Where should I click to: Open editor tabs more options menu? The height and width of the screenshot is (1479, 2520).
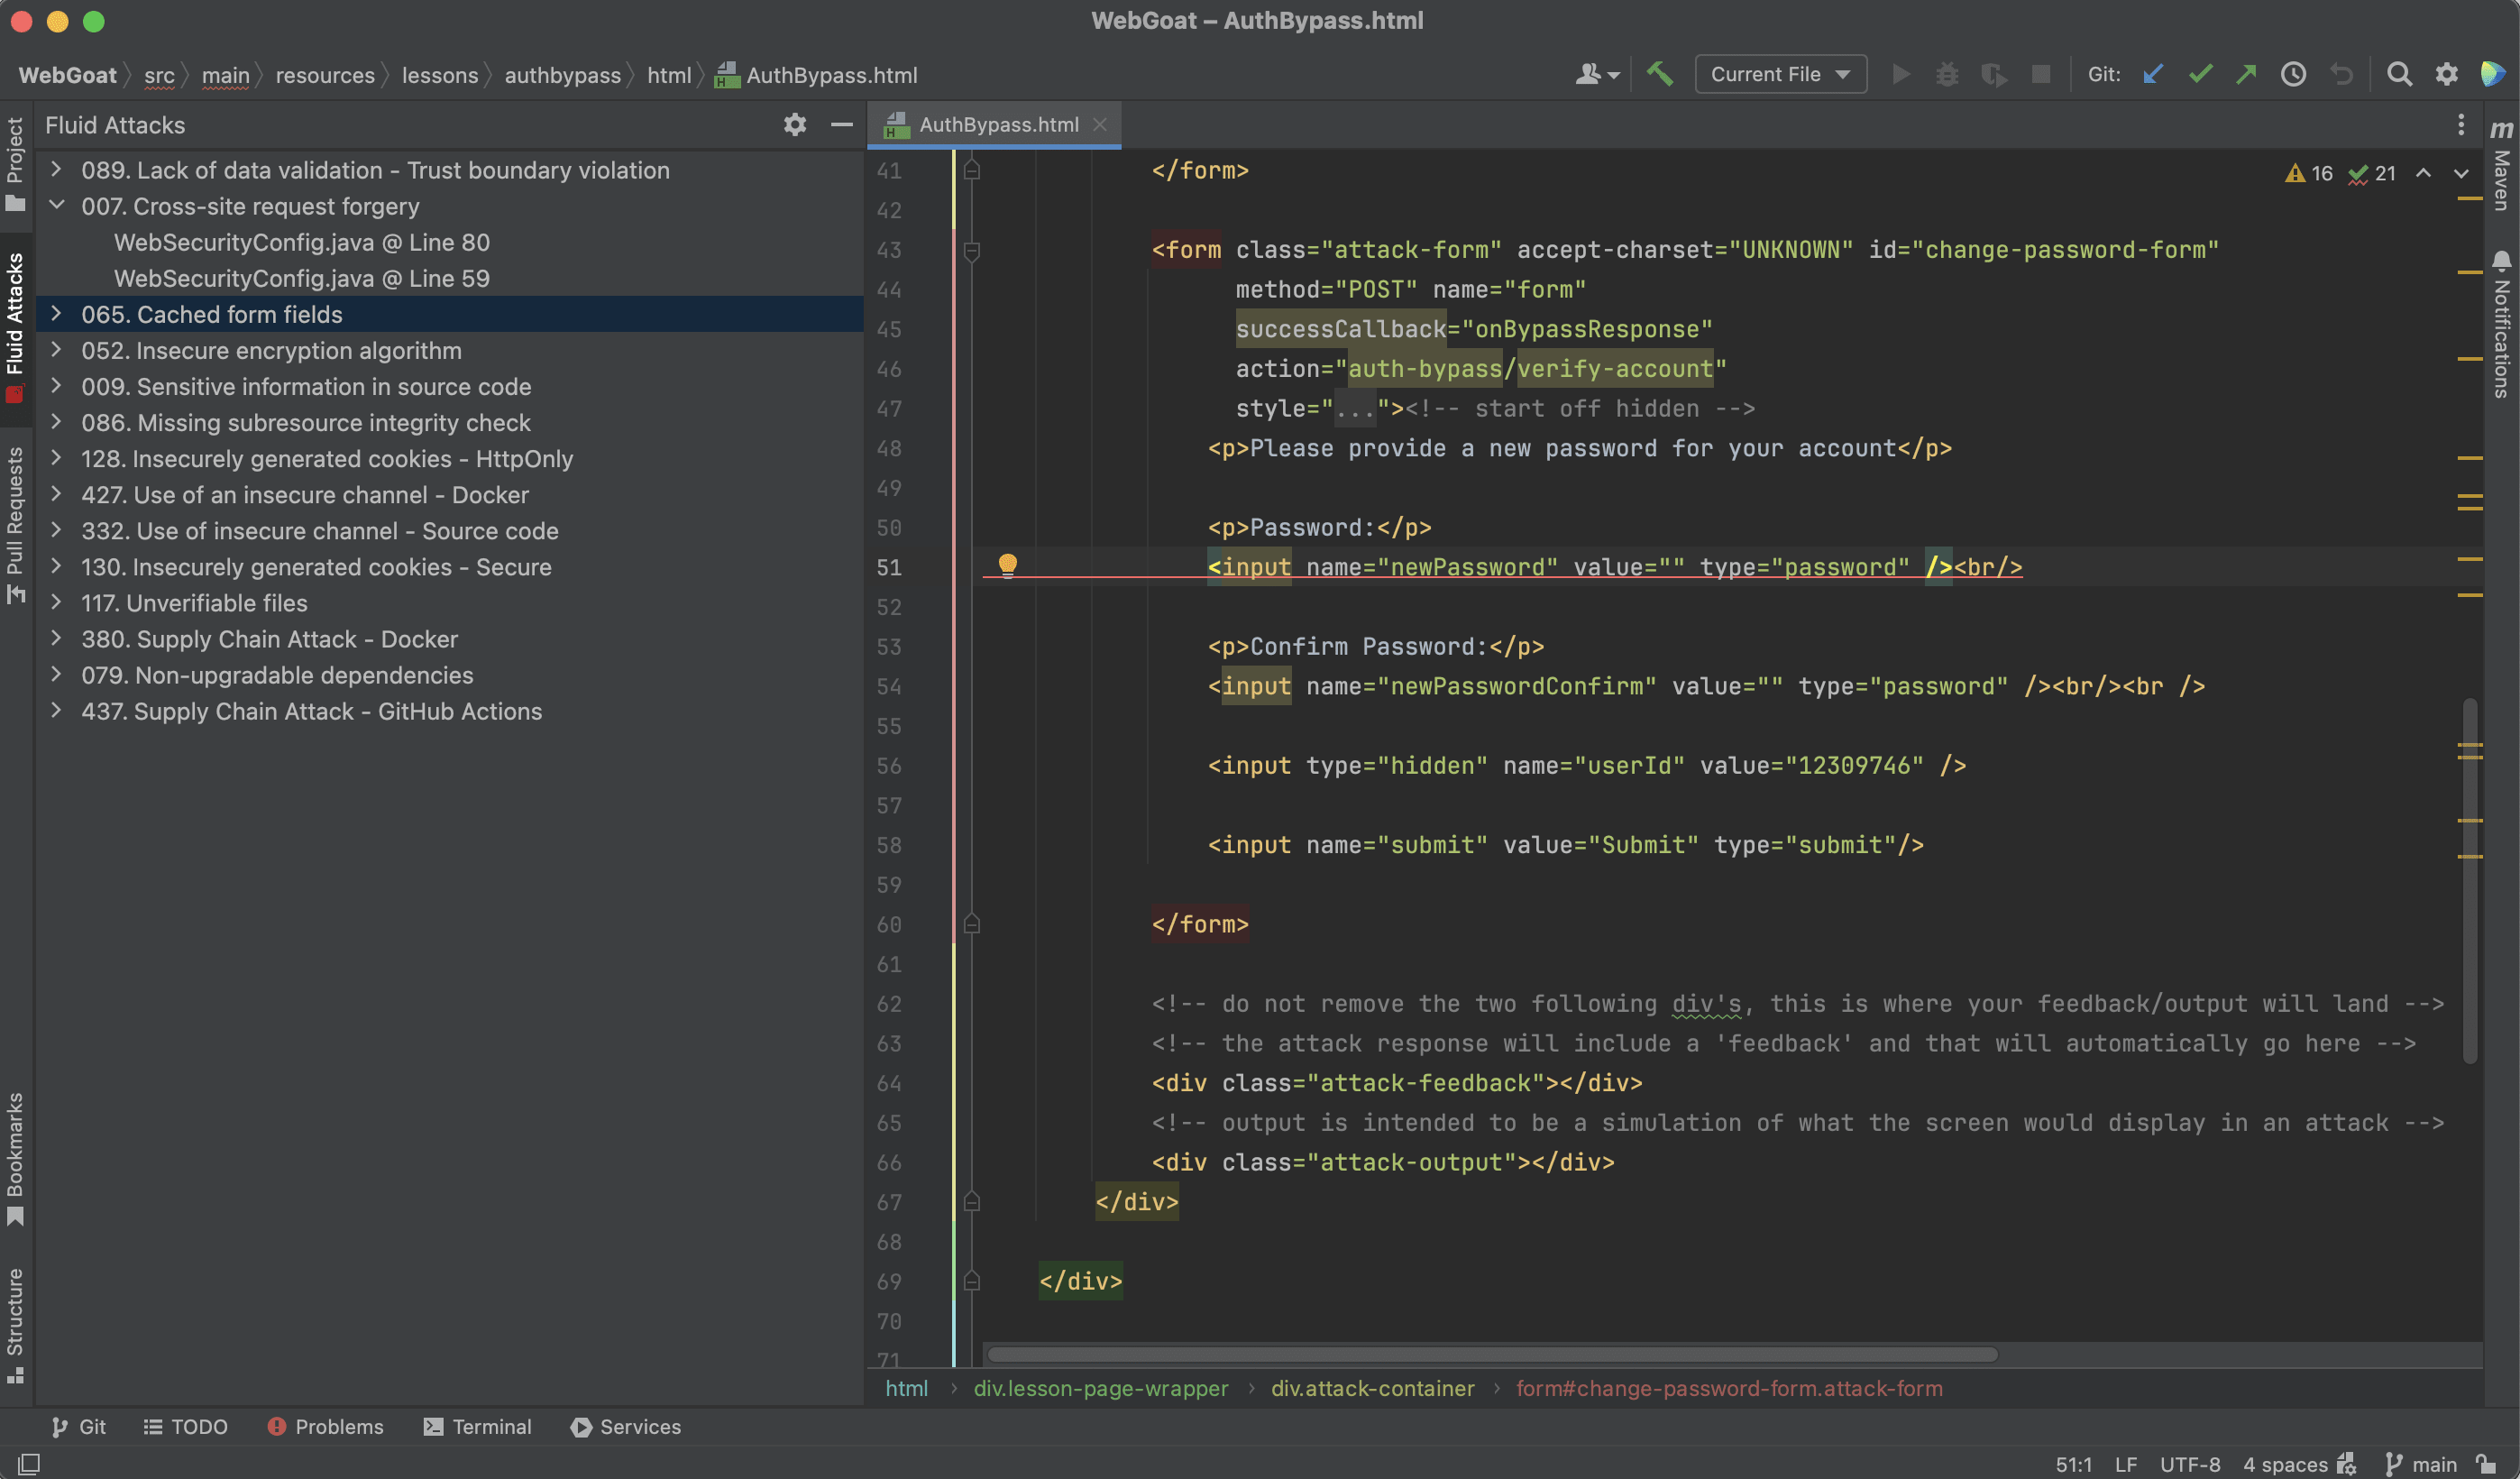point(2461,124)
